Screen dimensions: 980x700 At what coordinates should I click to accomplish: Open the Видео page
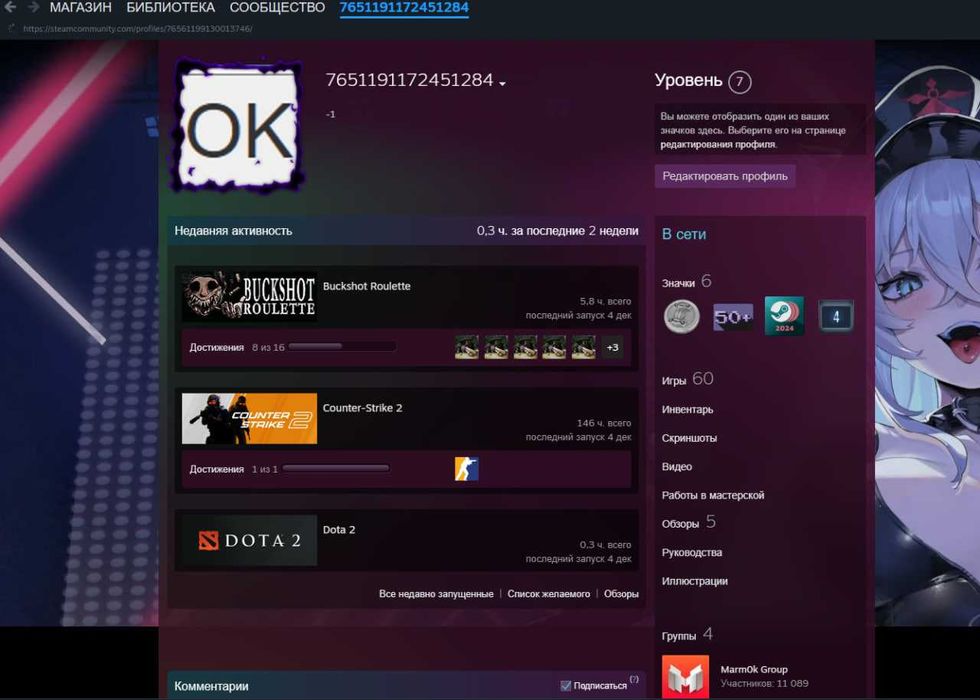[677, 467]
